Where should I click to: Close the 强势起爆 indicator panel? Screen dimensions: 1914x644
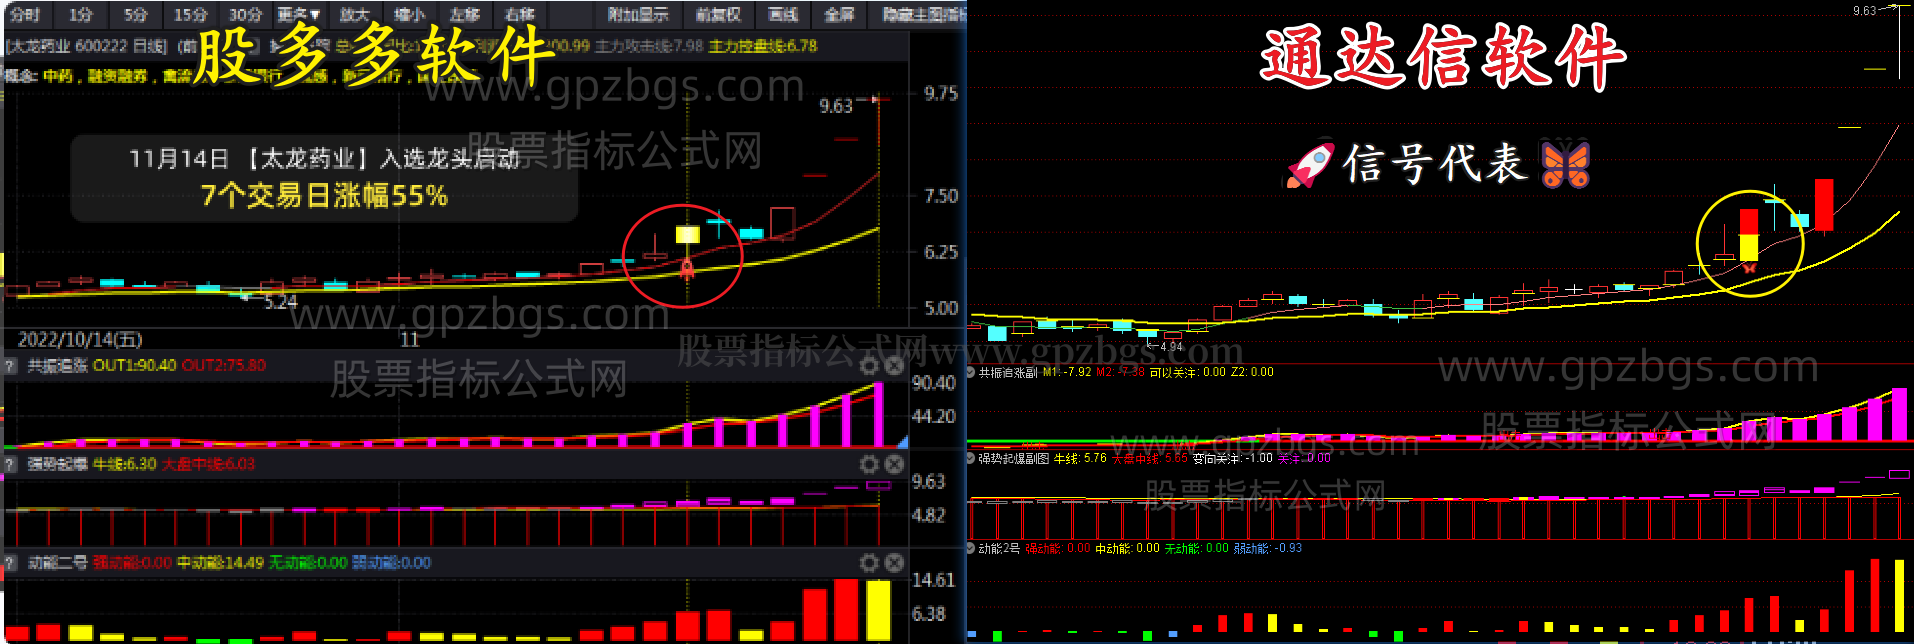(x=894, y=465)
